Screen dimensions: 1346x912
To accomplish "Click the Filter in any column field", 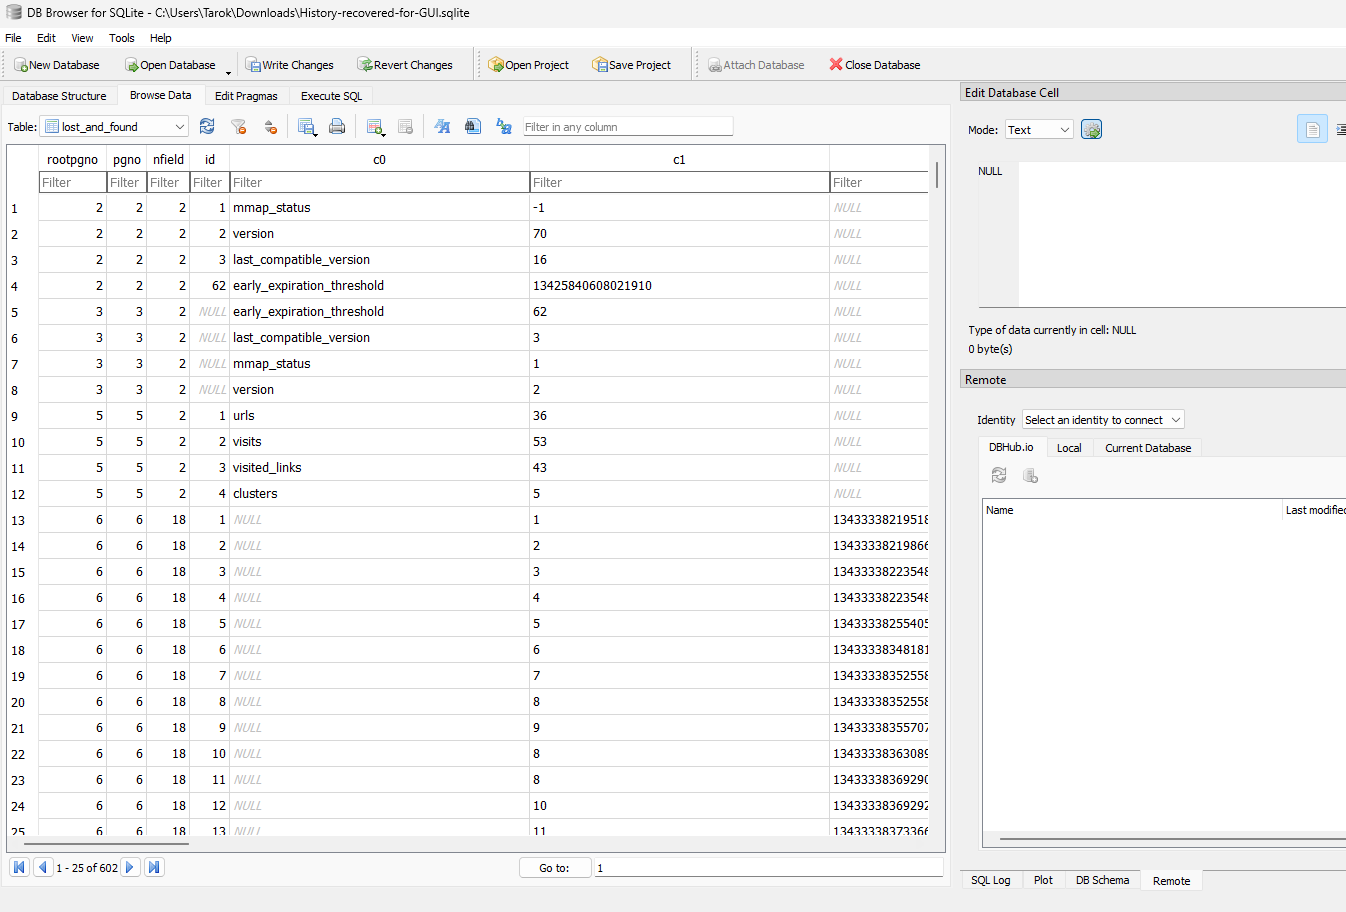I will [x=628, y=127].
